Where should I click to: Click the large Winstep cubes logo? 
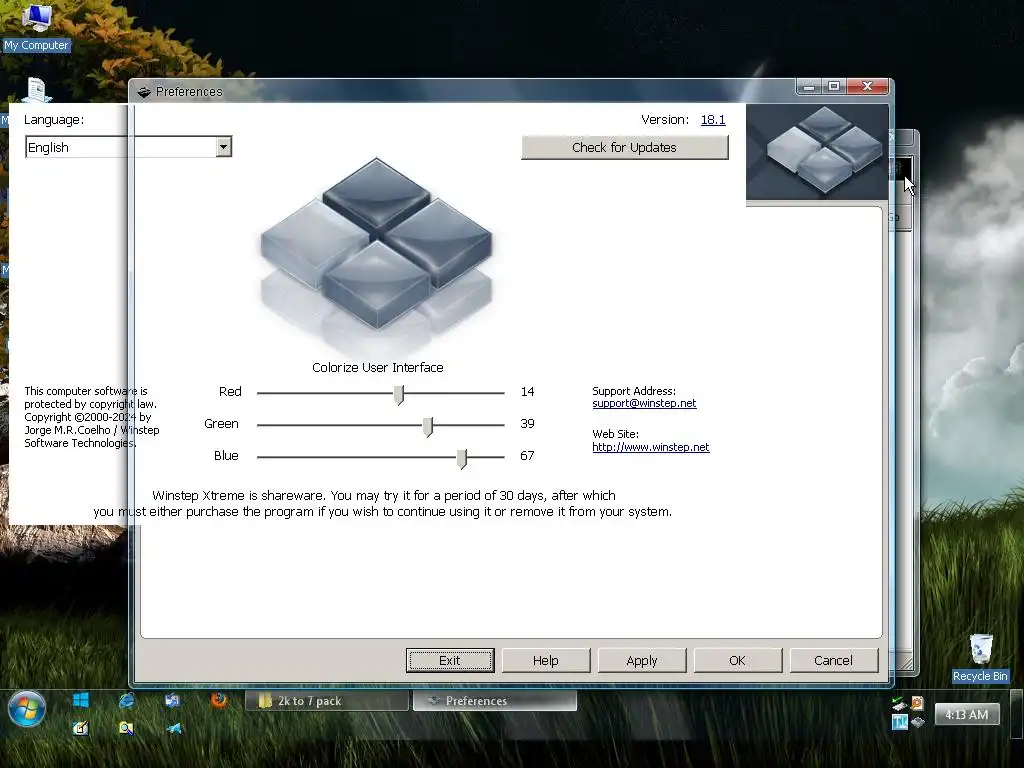(377, 243)
